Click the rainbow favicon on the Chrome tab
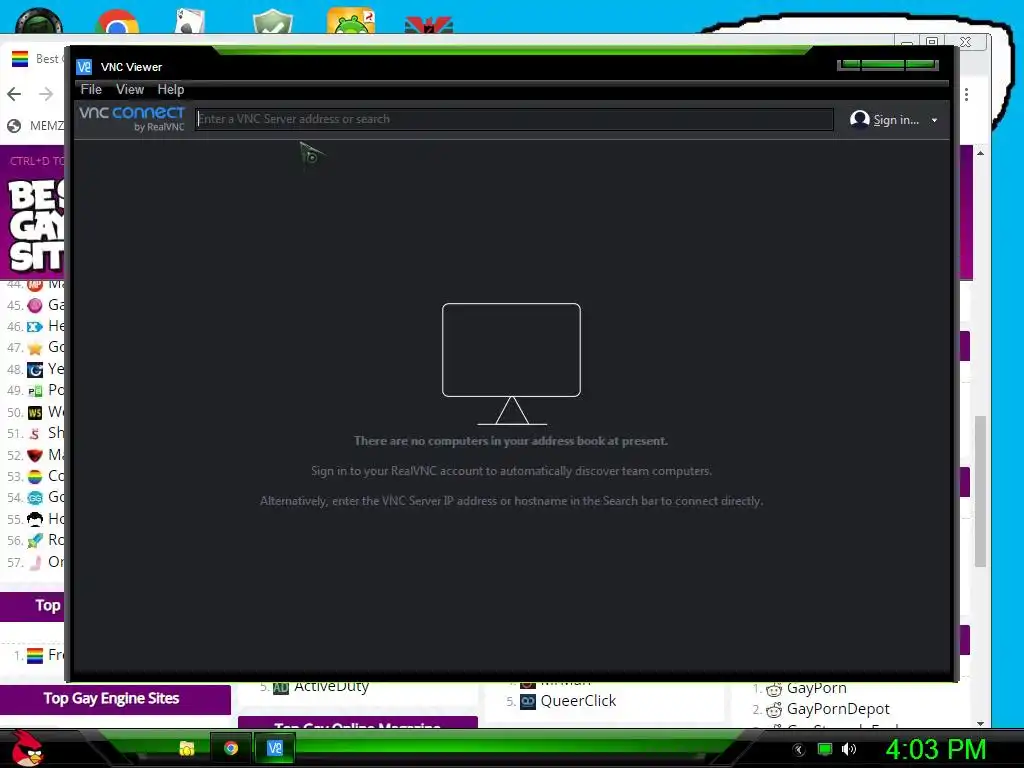1024x768 pixels. (x=20, y=59)
